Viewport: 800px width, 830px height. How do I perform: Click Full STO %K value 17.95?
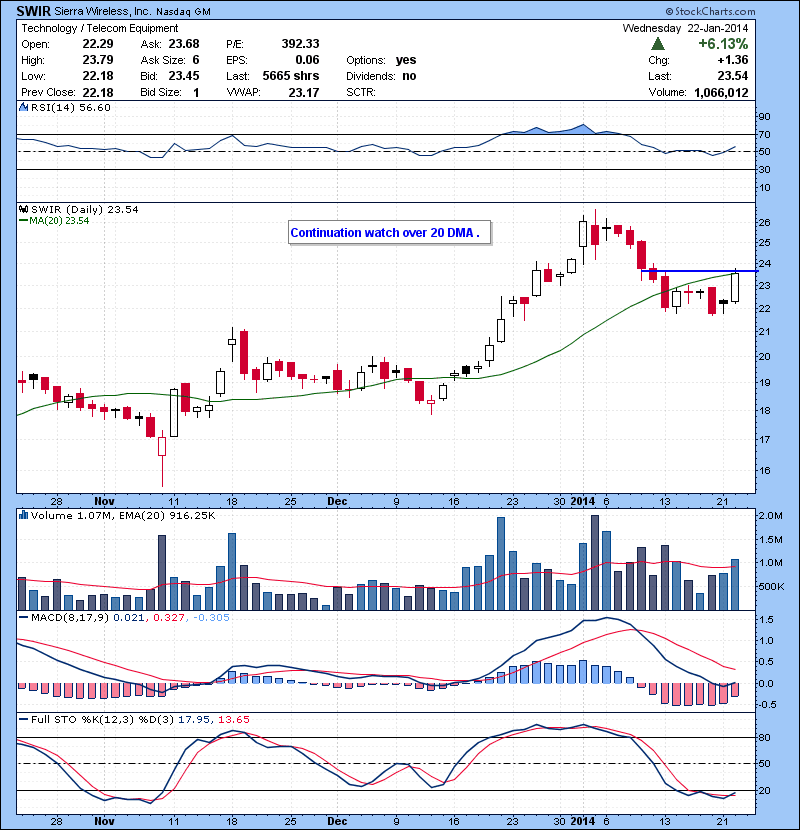coord(194,719)
